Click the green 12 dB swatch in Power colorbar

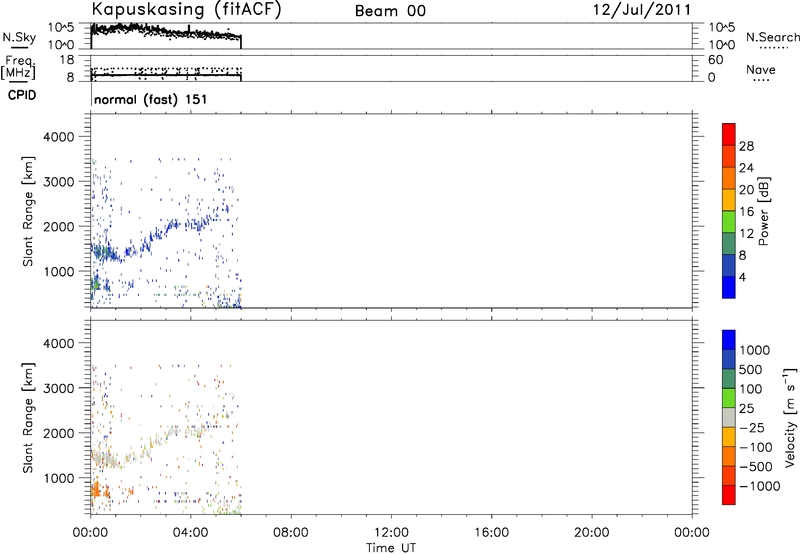[729, 221]
